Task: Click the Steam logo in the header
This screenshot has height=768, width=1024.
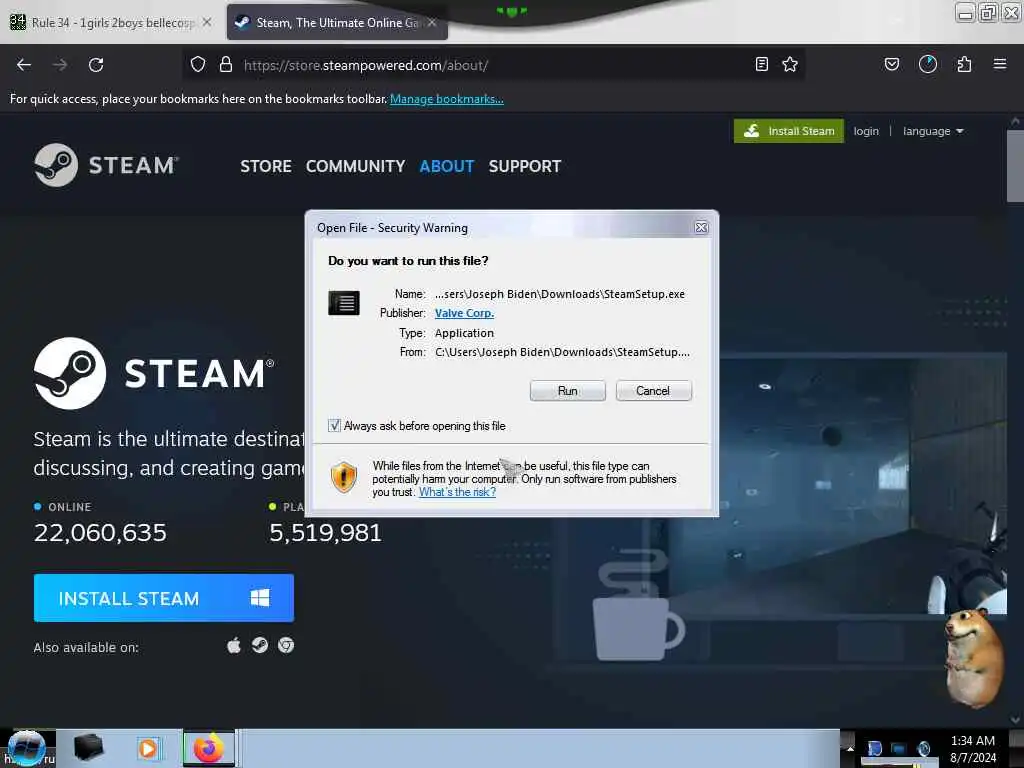Action: pyautogui.click(x=106, y=165)
